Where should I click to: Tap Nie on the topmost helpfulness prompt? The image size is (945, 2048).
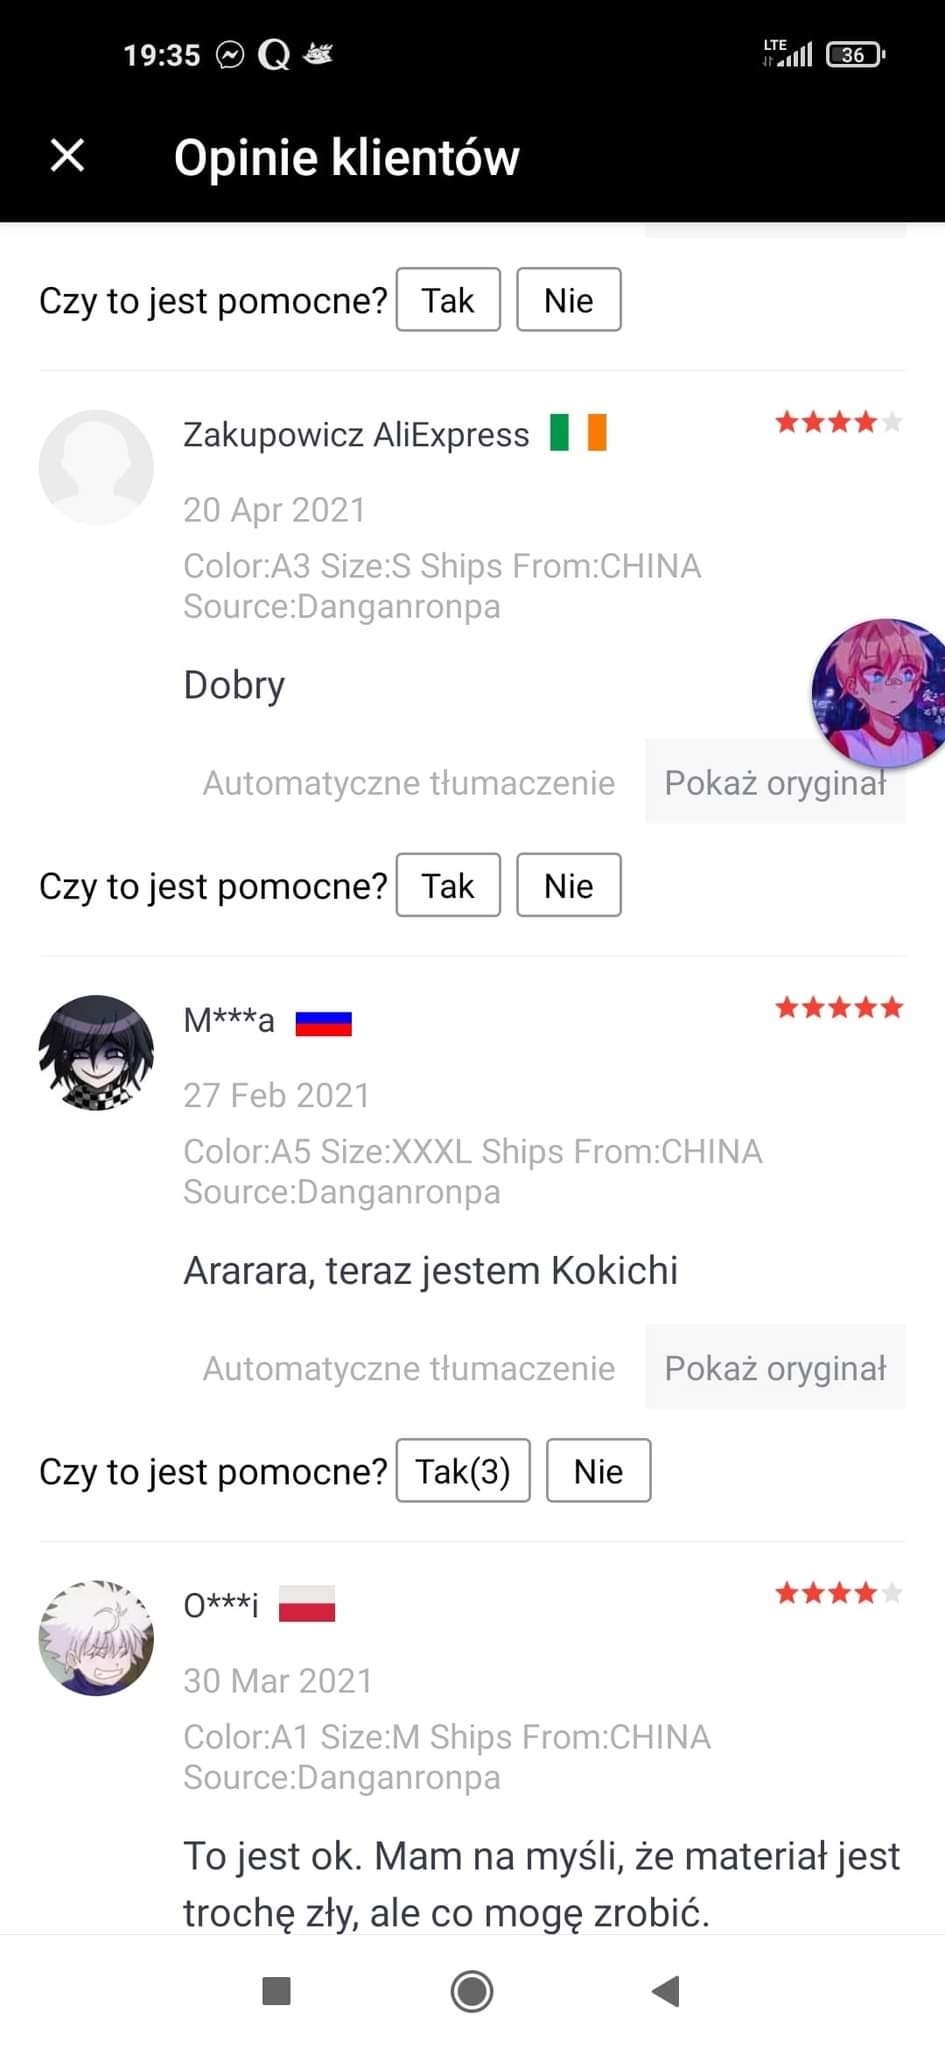click(x=568, y=299)
